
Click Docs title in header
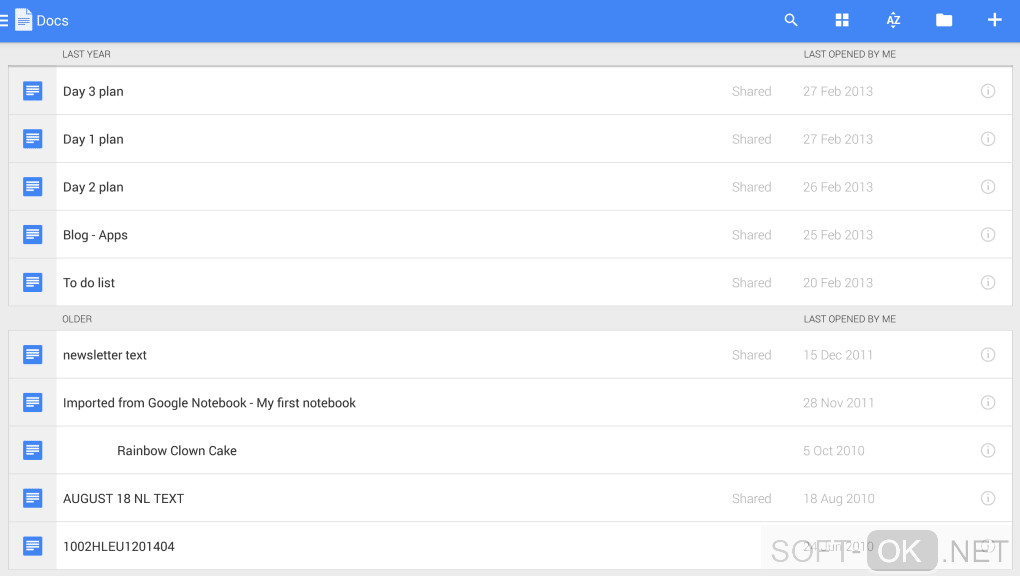click(x=52, y=20)
